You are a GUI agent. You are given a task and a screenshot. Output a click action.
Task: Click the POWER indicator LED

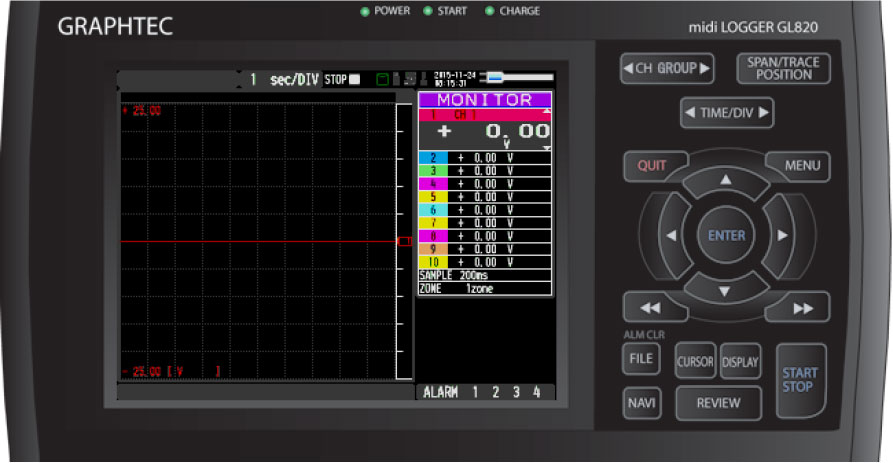point(365,11)
